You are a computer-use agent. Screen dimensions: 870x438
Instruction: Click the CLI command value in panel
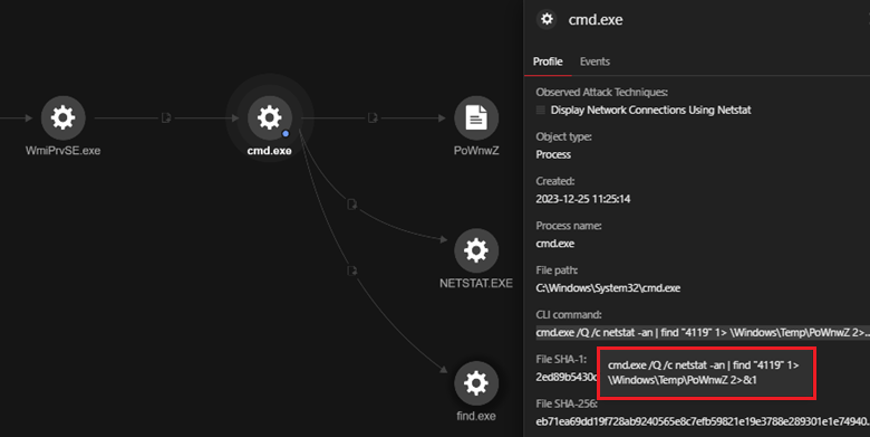point(700,333)
